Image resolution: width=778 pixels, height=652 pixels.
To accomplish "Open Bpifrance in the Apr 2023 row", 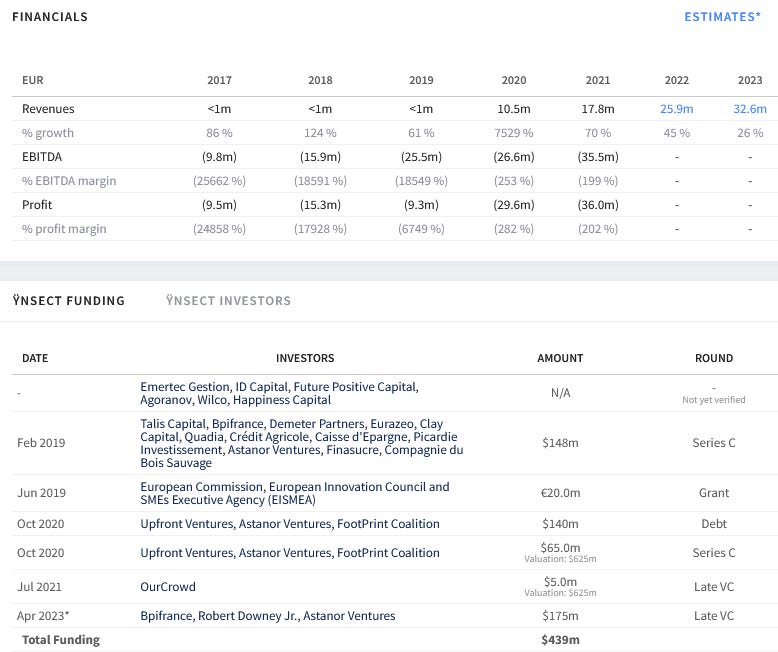I will (166, 616).
